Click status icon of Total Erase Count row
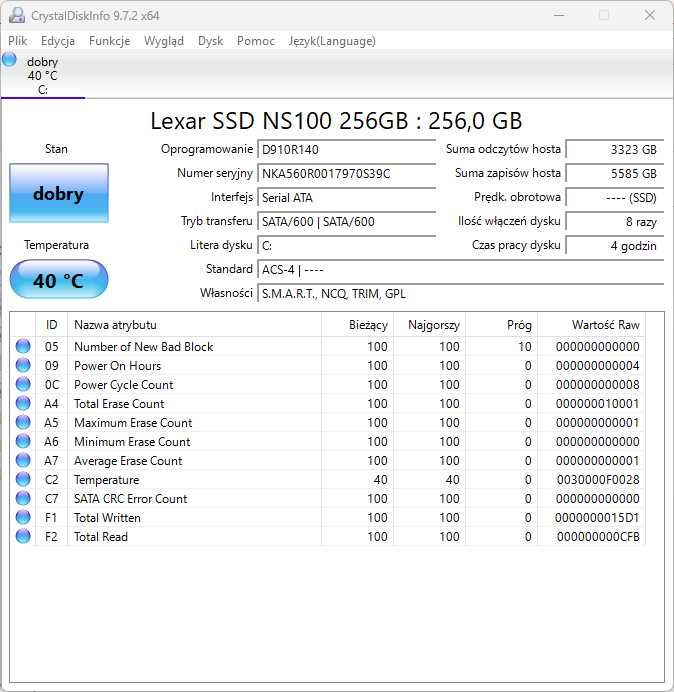 pos(23,403)
